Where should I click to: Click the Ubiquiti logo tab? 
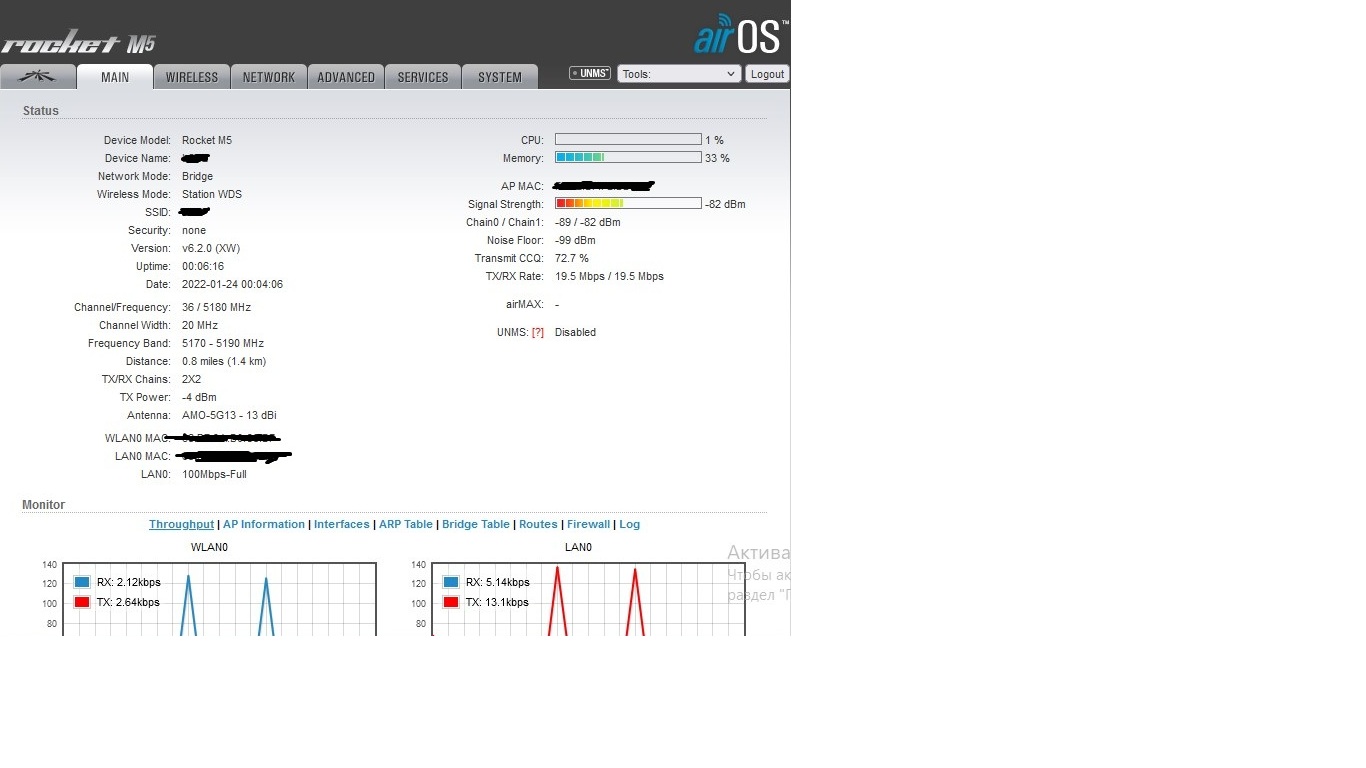39,77
